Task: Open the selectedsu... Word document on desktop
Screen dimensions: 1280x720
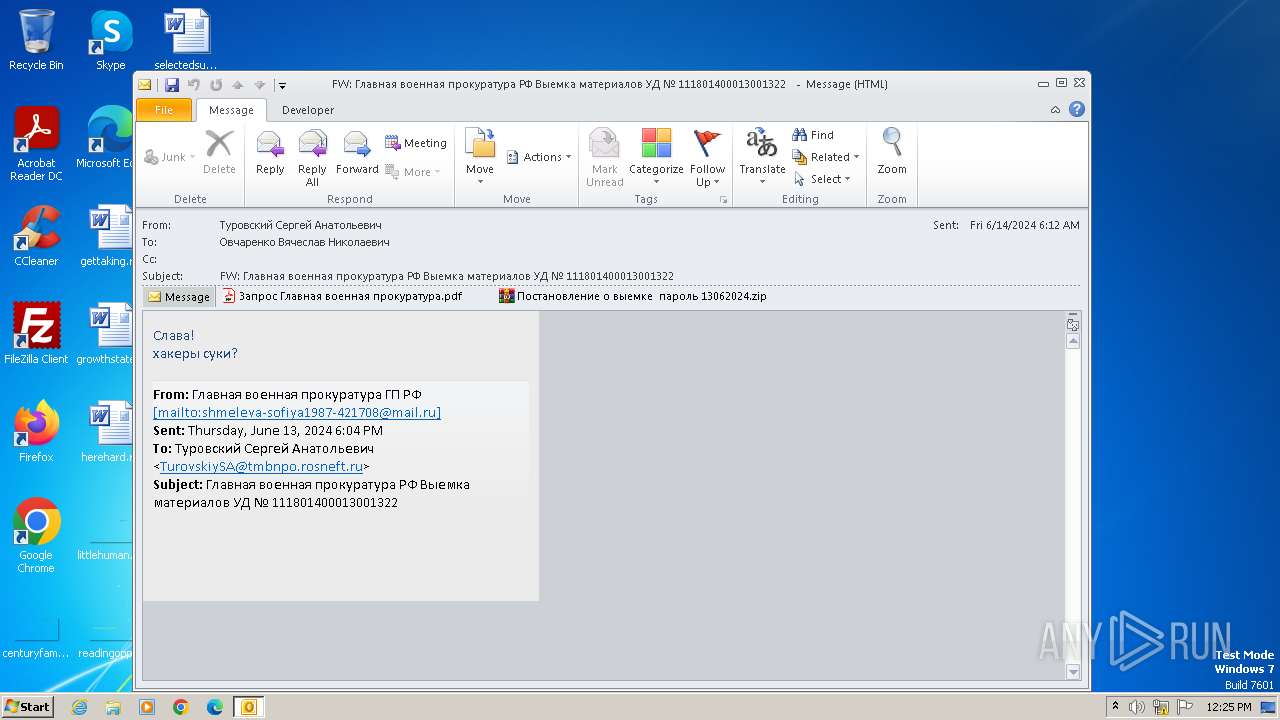Action: pos(186,41)
